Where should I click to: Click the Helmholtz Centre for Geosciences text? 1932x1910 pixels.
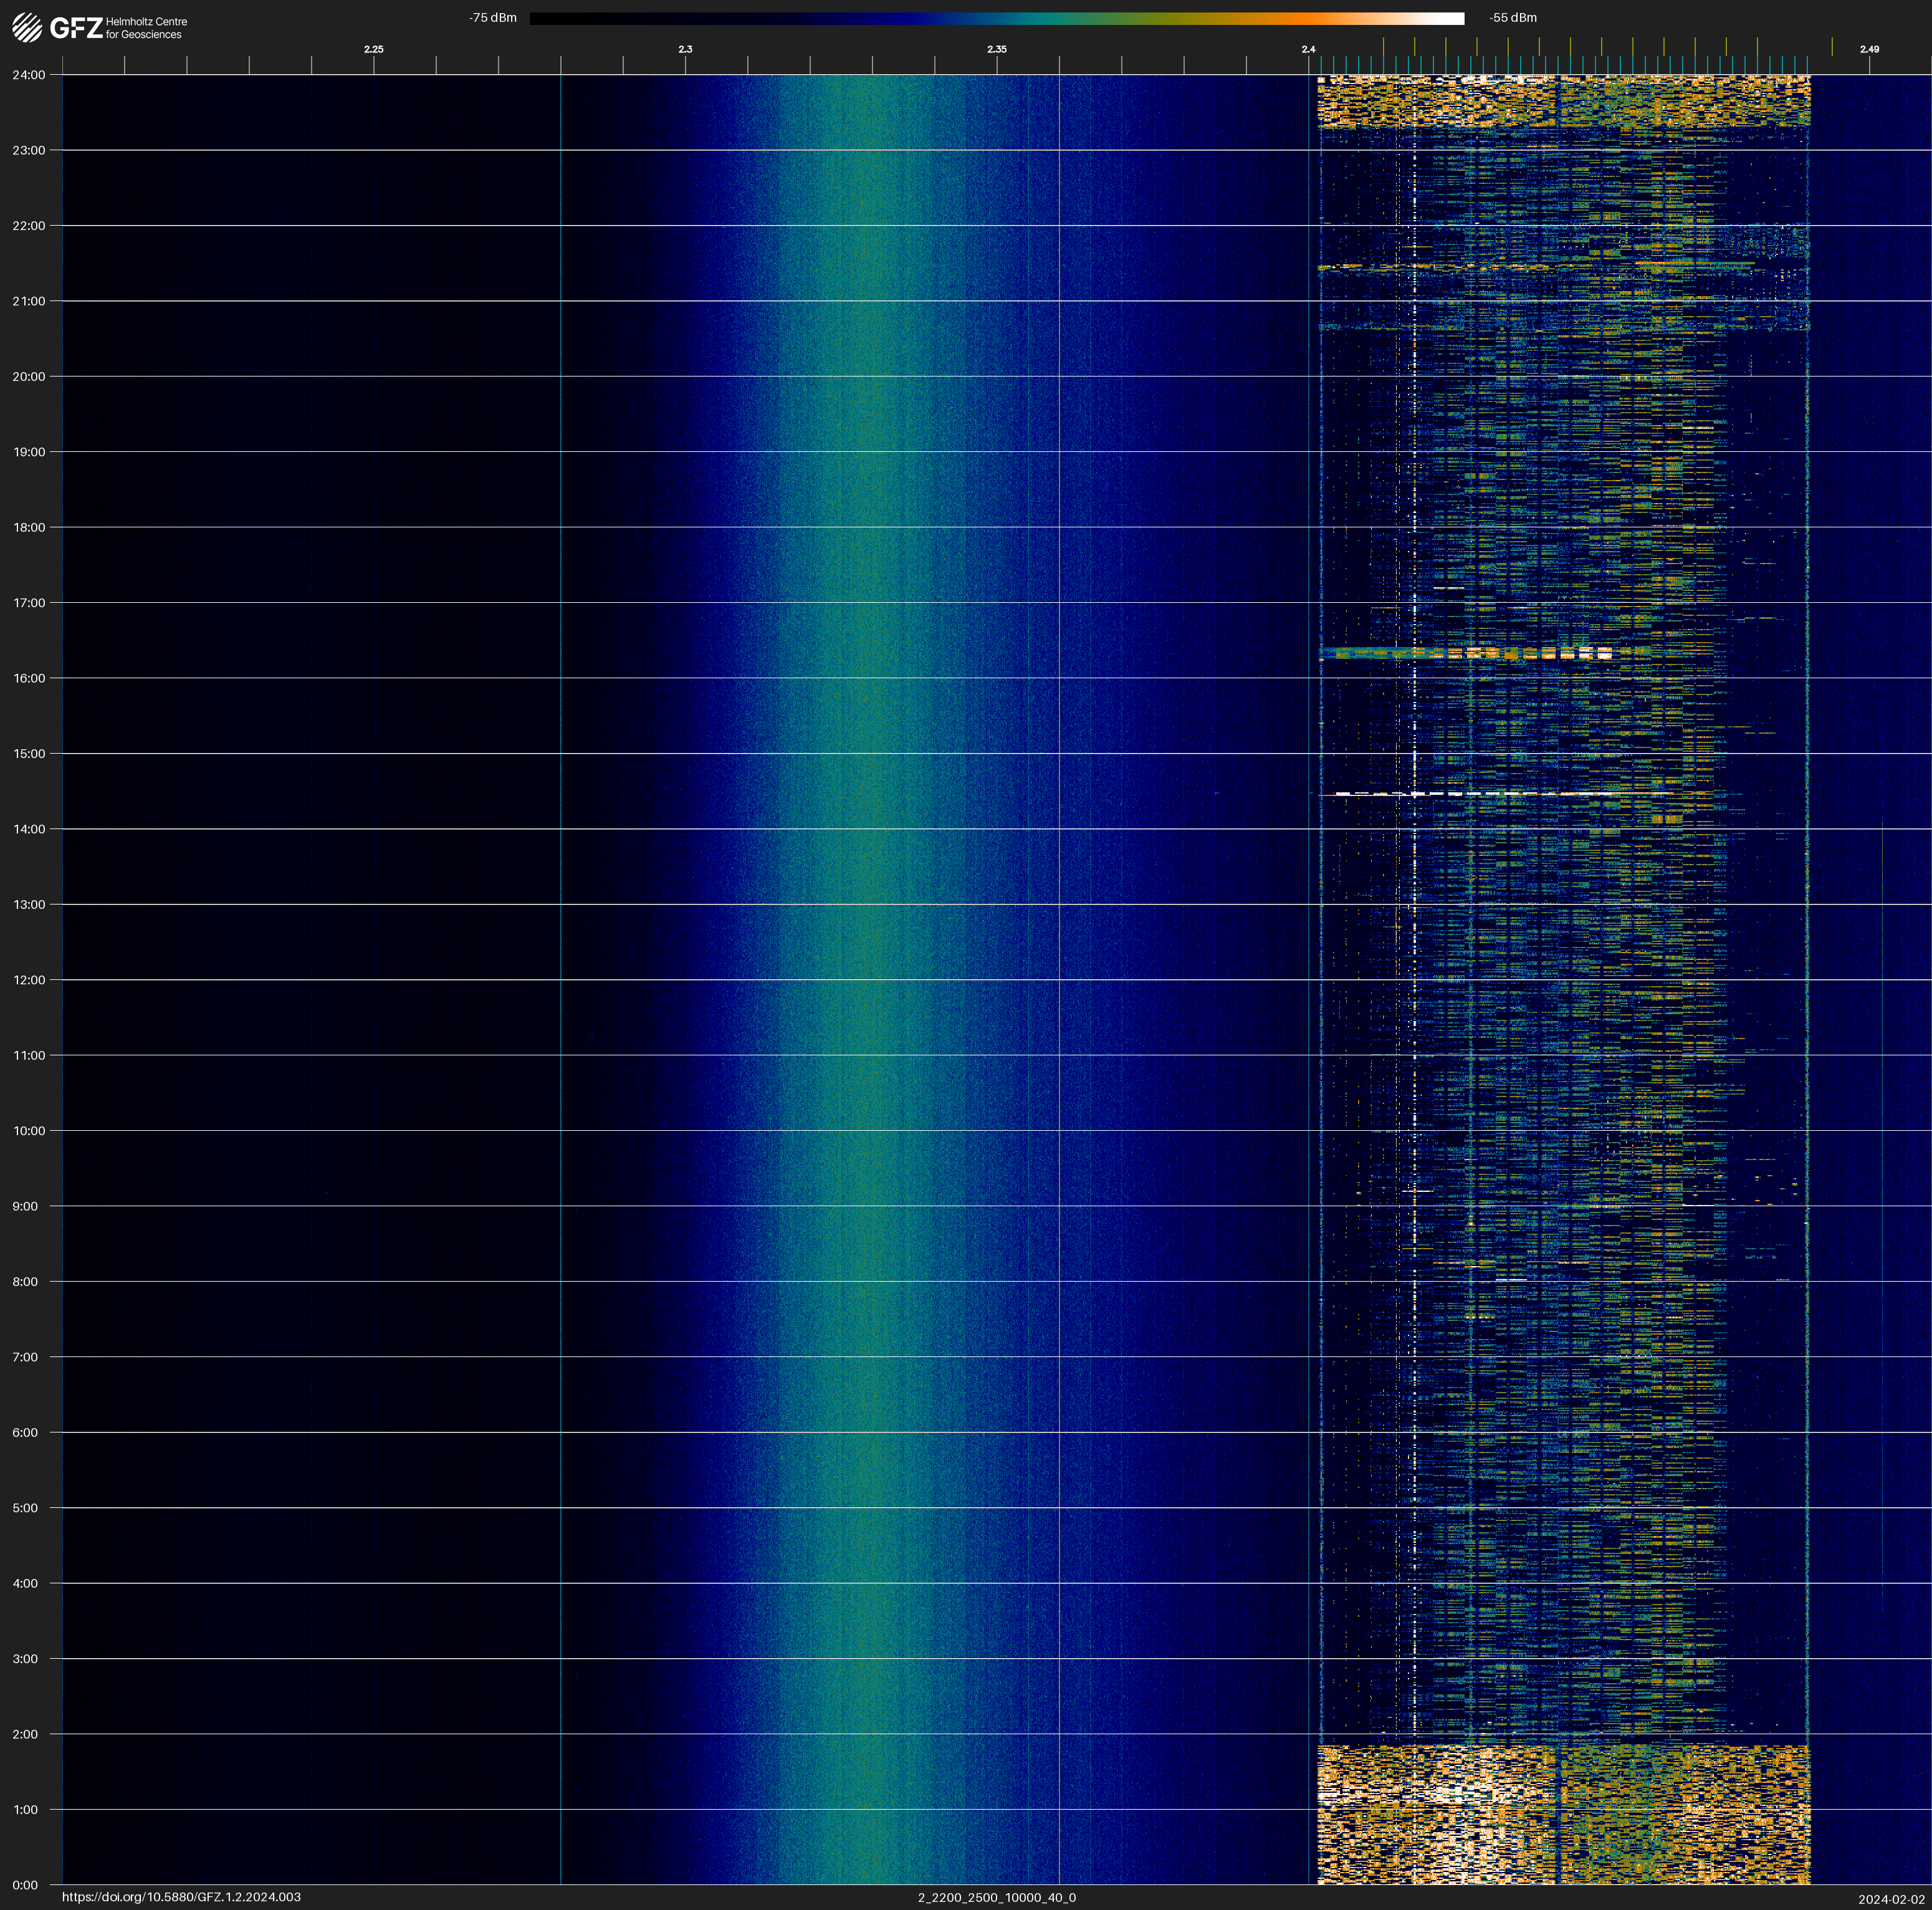pos(146,28)
